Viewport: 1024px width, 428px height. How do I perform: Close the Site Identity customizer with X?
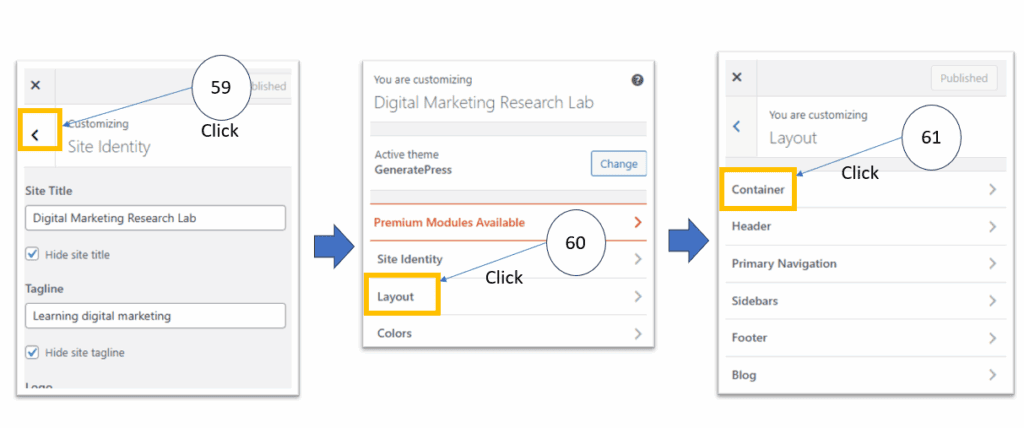pyautogui.click(x=36, y=86)
